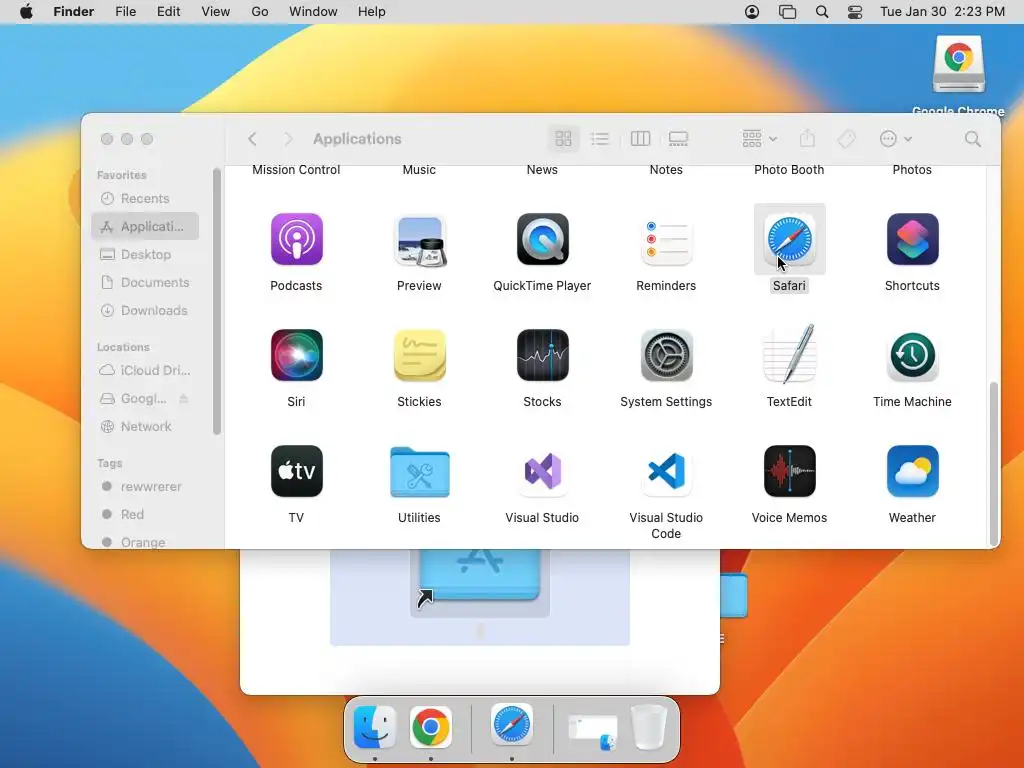The width and height of the screenshot is (1024, 768).
Task: Select the Safari app icon
Action: point(790,239)
